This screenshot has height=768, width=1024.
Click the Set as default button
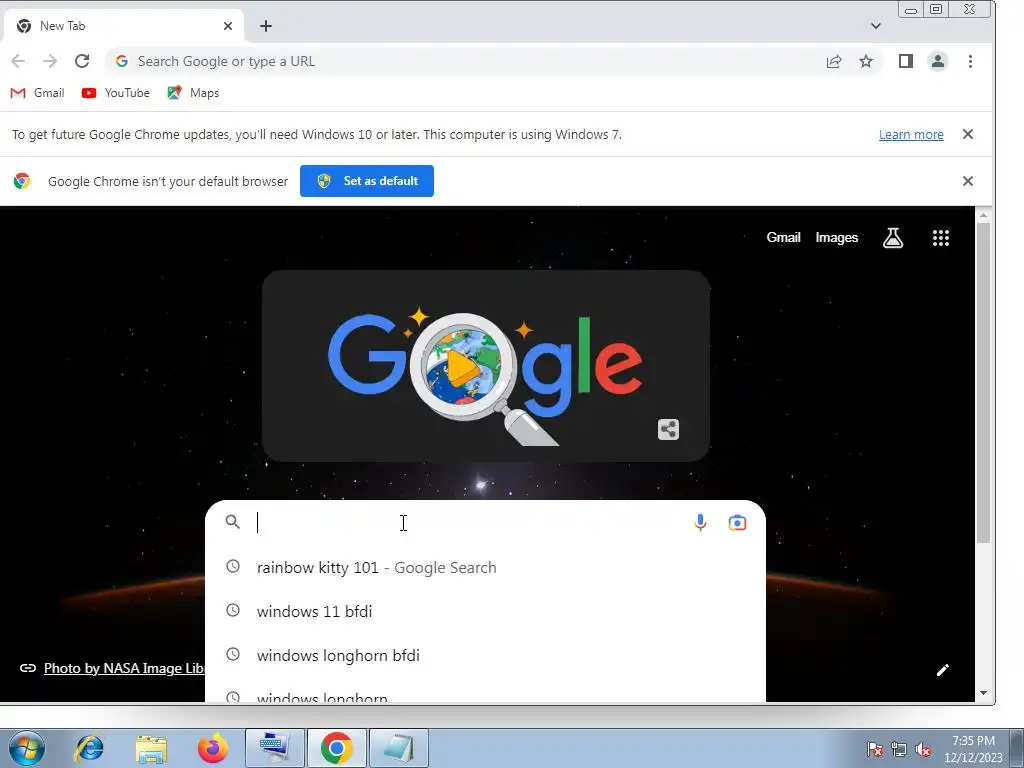pyautogui.click(x=367, y=181)
